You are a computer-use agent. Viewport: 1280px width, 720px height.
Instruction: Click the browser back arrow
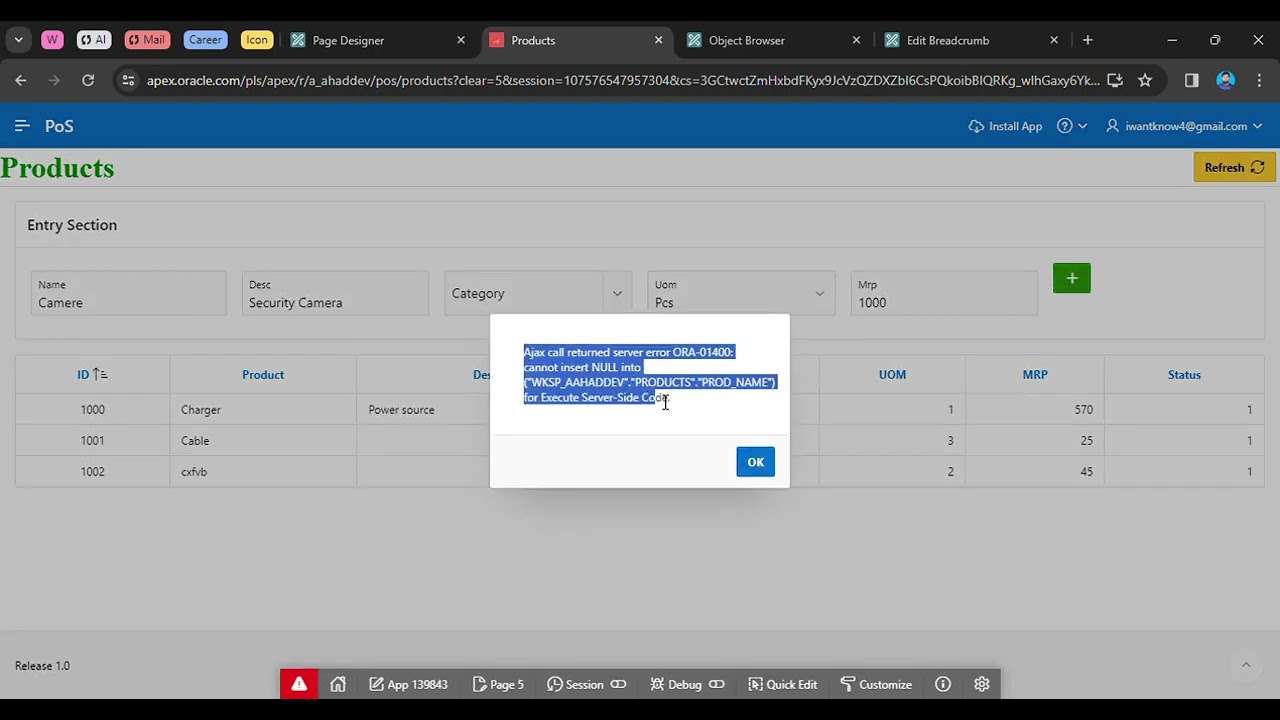[x=21, y=80]
